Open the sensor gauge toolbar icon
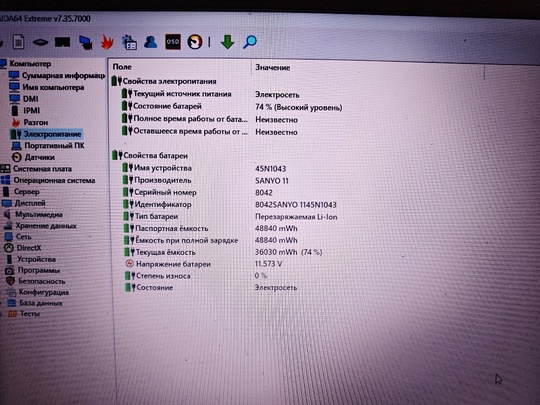 (195, 42)
